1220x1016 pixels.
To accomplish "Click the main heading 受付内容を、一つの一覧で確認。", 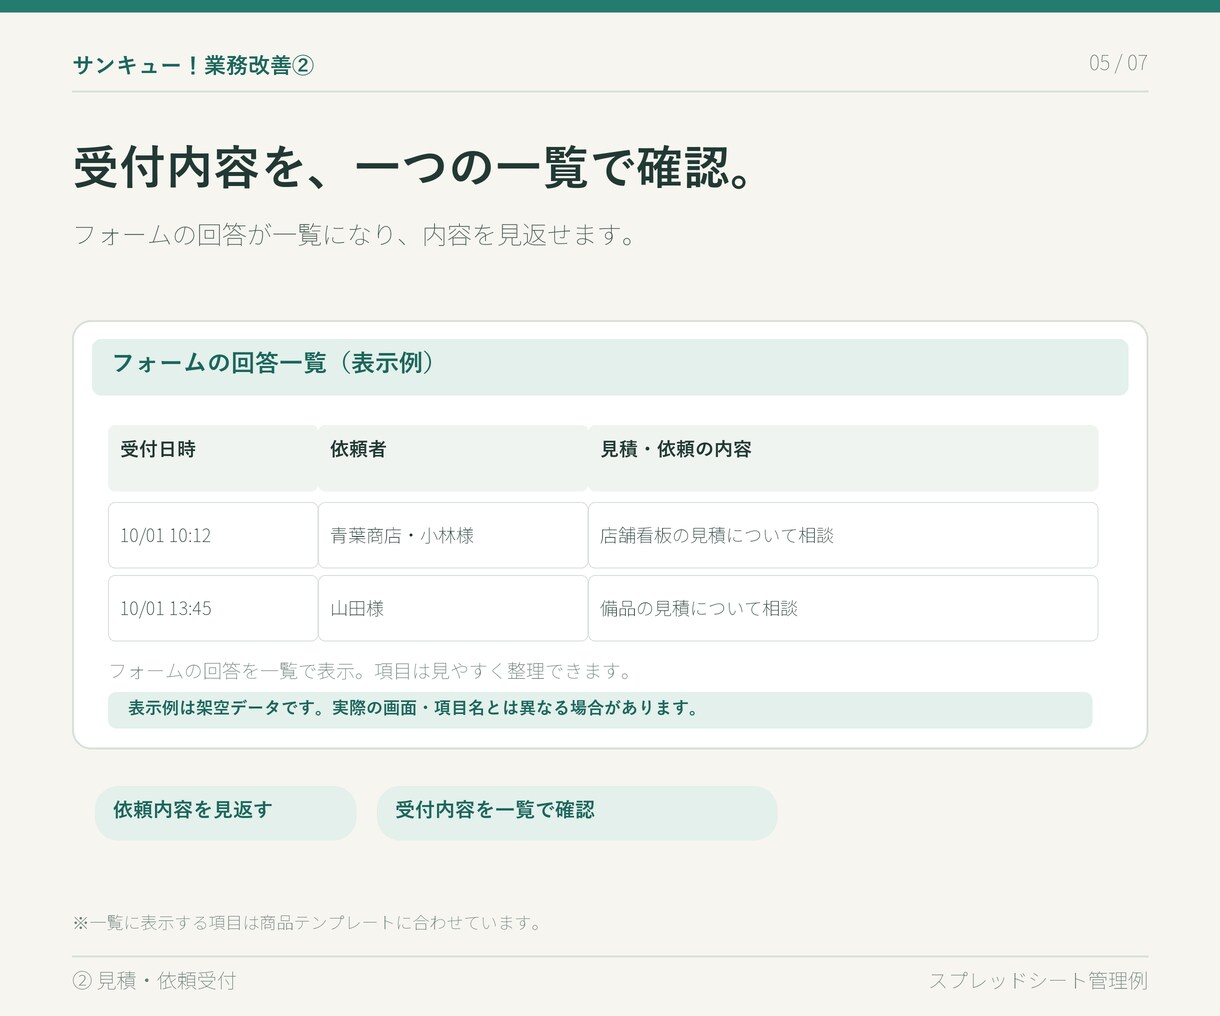I will [413, 167].
